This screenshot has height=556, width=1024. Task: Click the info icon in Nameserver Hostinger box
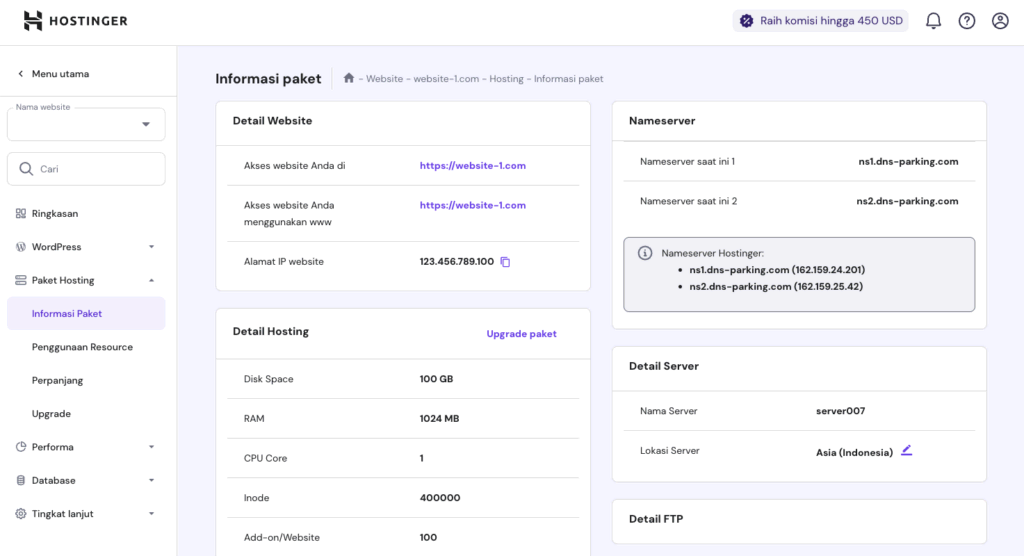click(645, 253)
